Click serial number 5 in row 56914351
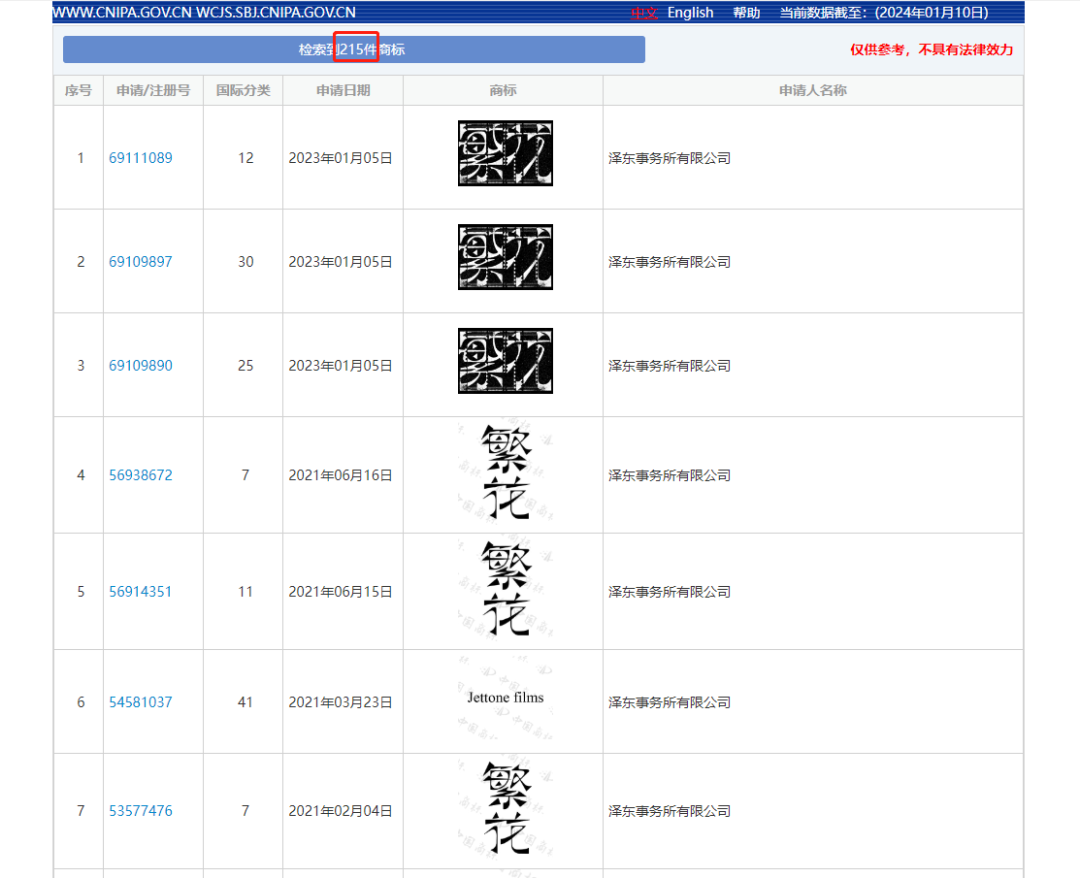The height and width of the screenshot is (878, 1080). [x=81, y=592]
